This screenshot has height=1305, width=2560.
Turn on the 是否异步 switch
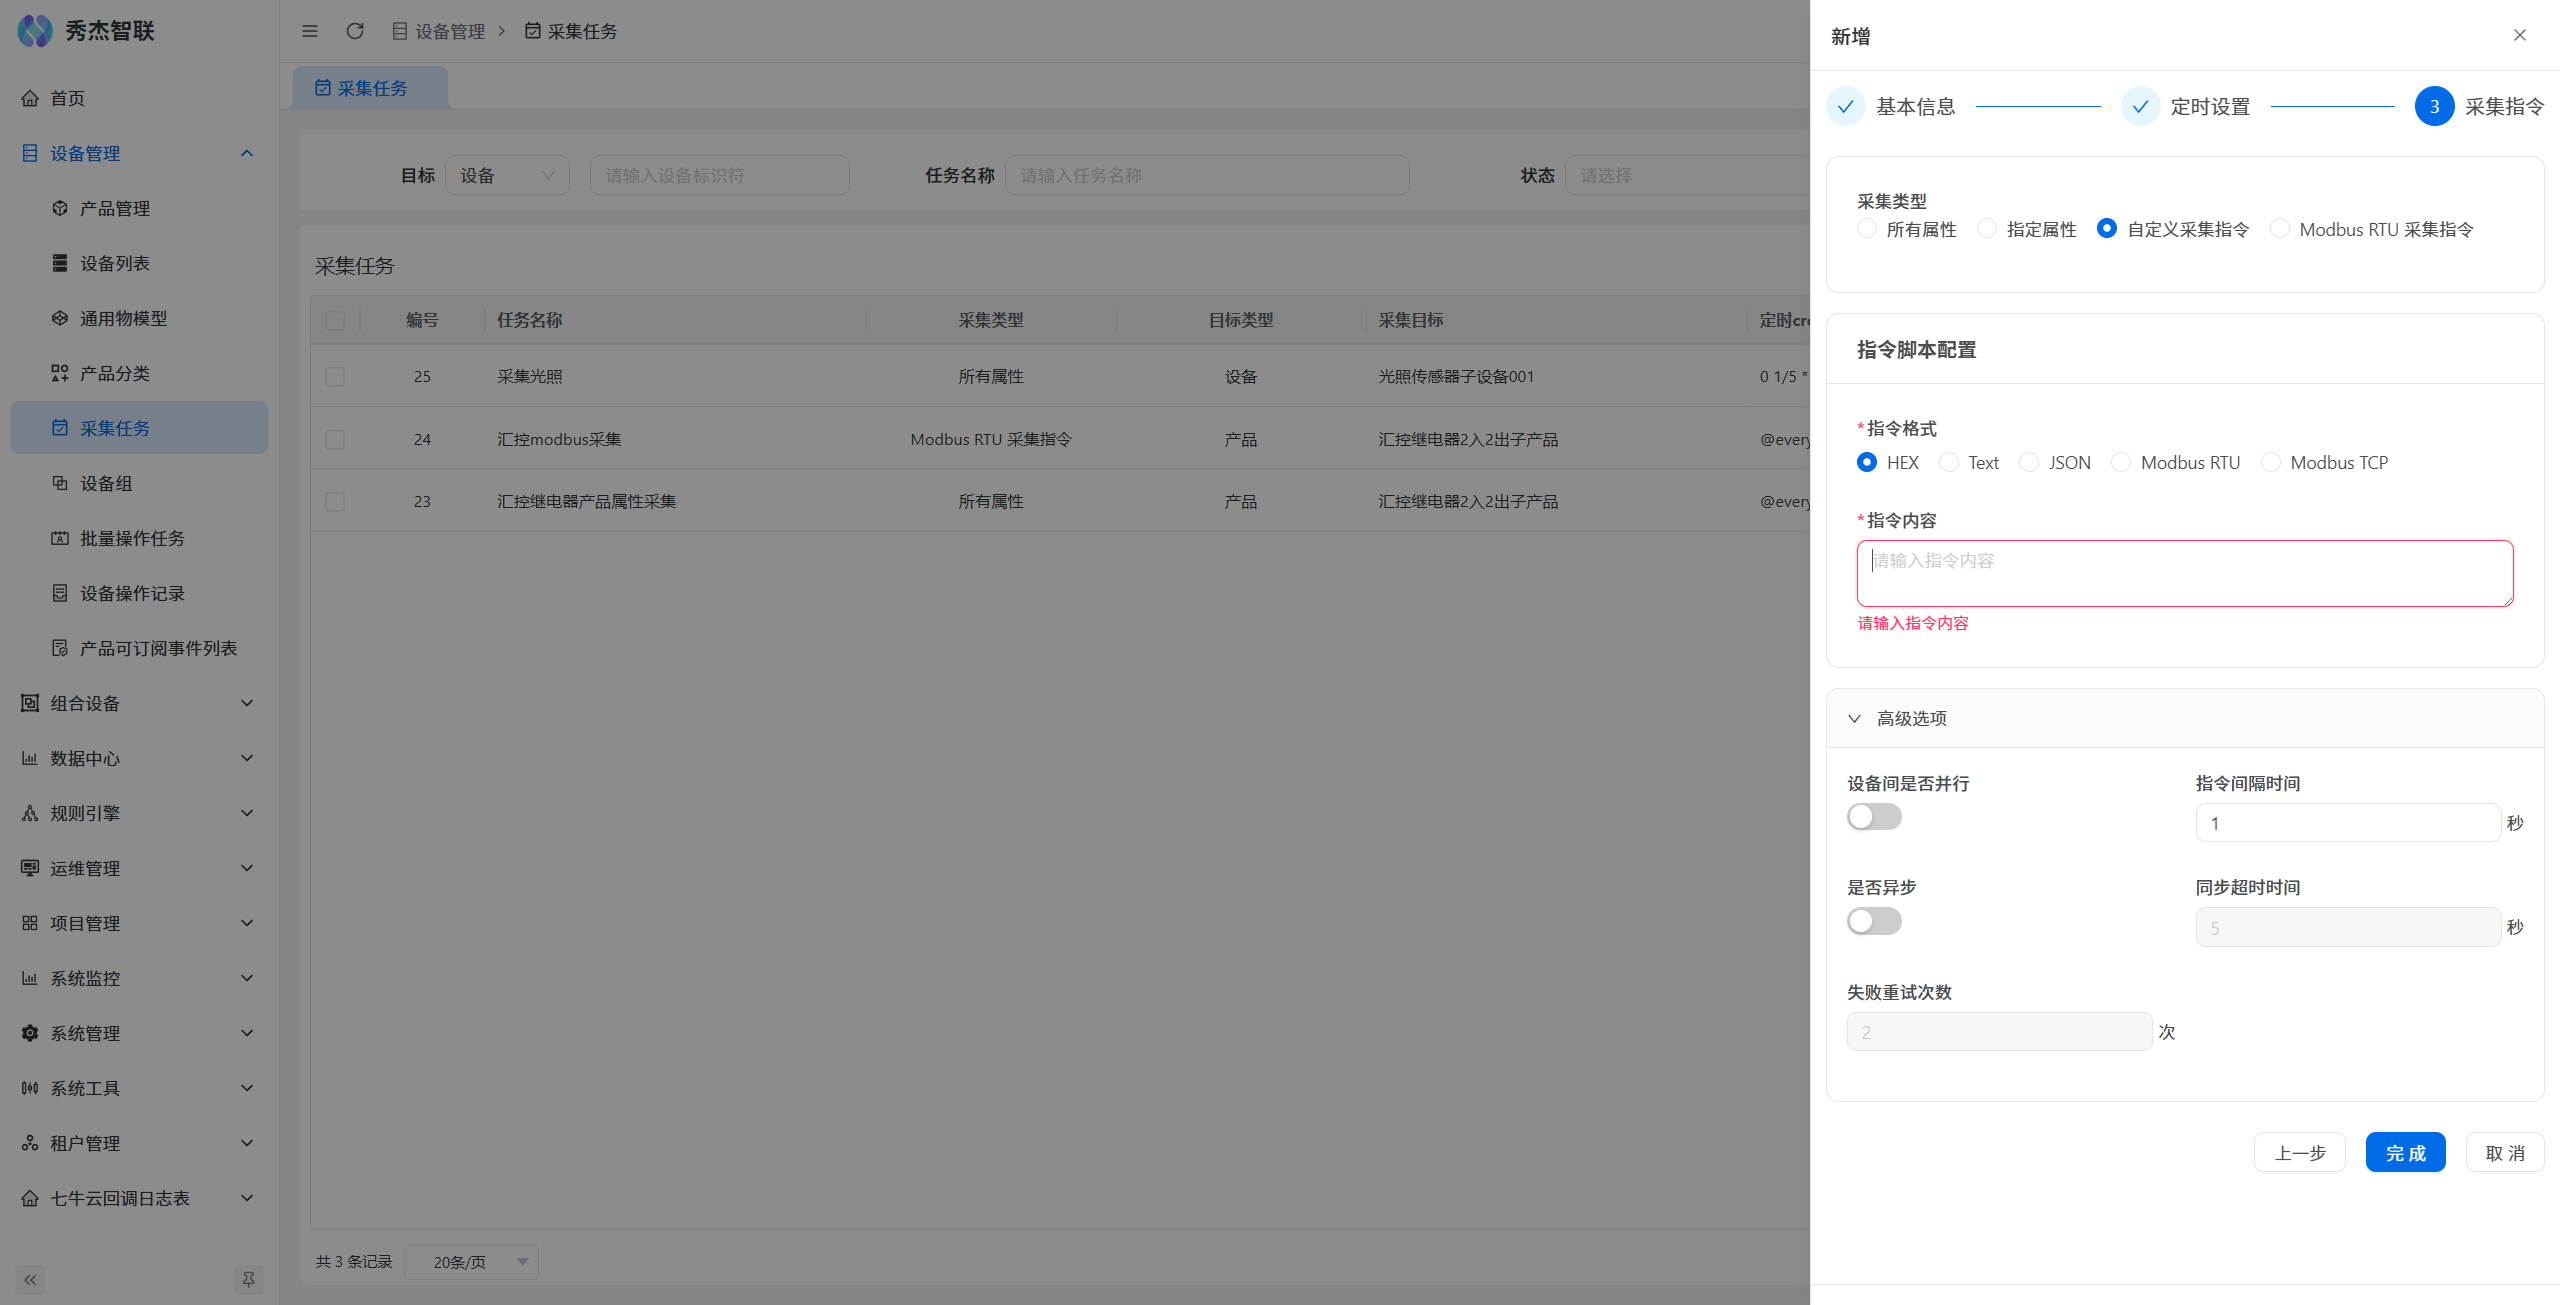coord(1874,921)
